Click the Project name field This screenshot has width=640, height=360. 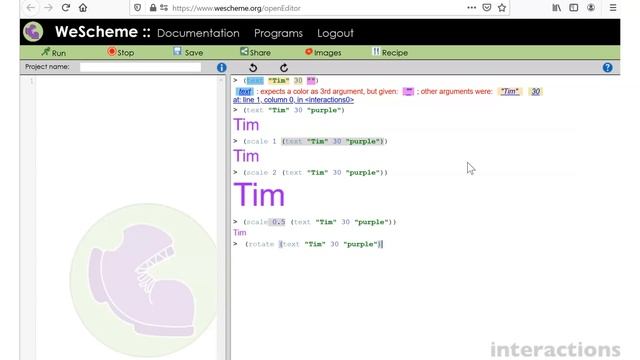[x=140, y=67]
